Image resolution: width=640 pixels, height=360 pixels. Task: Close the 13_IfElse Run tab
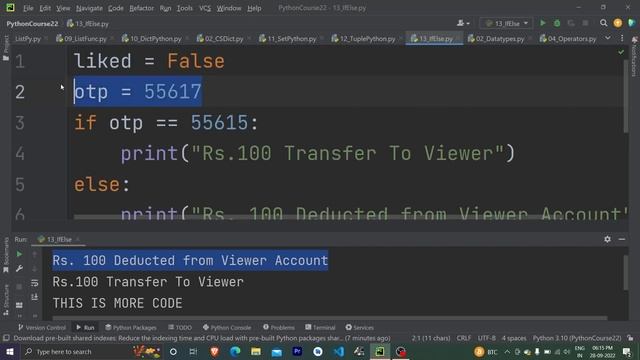tap(78, 239)
